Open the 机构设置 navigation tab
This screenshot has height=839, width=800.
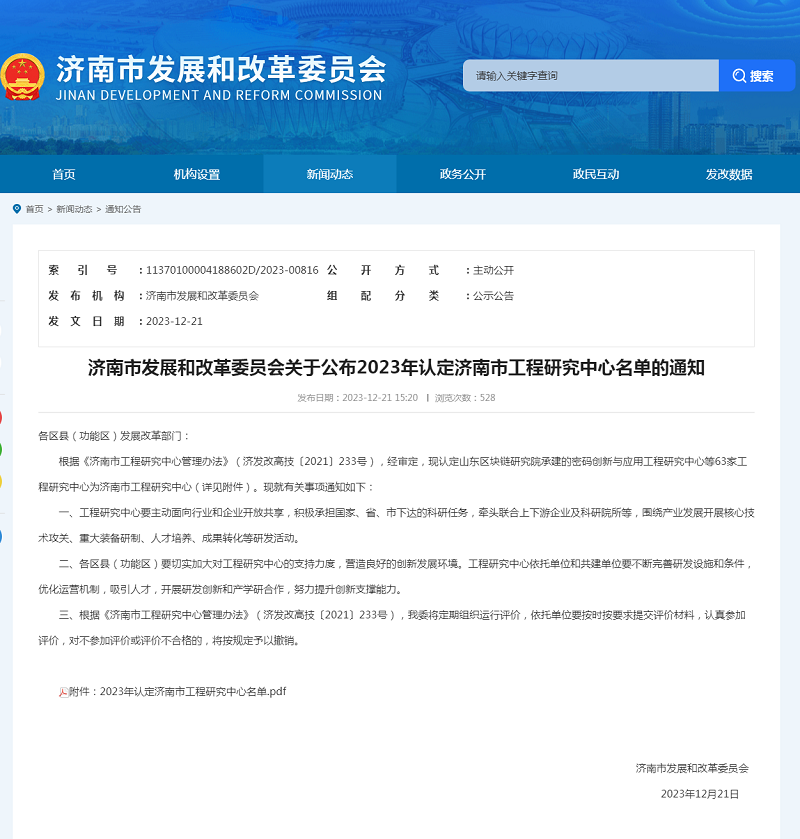point(197,174)
